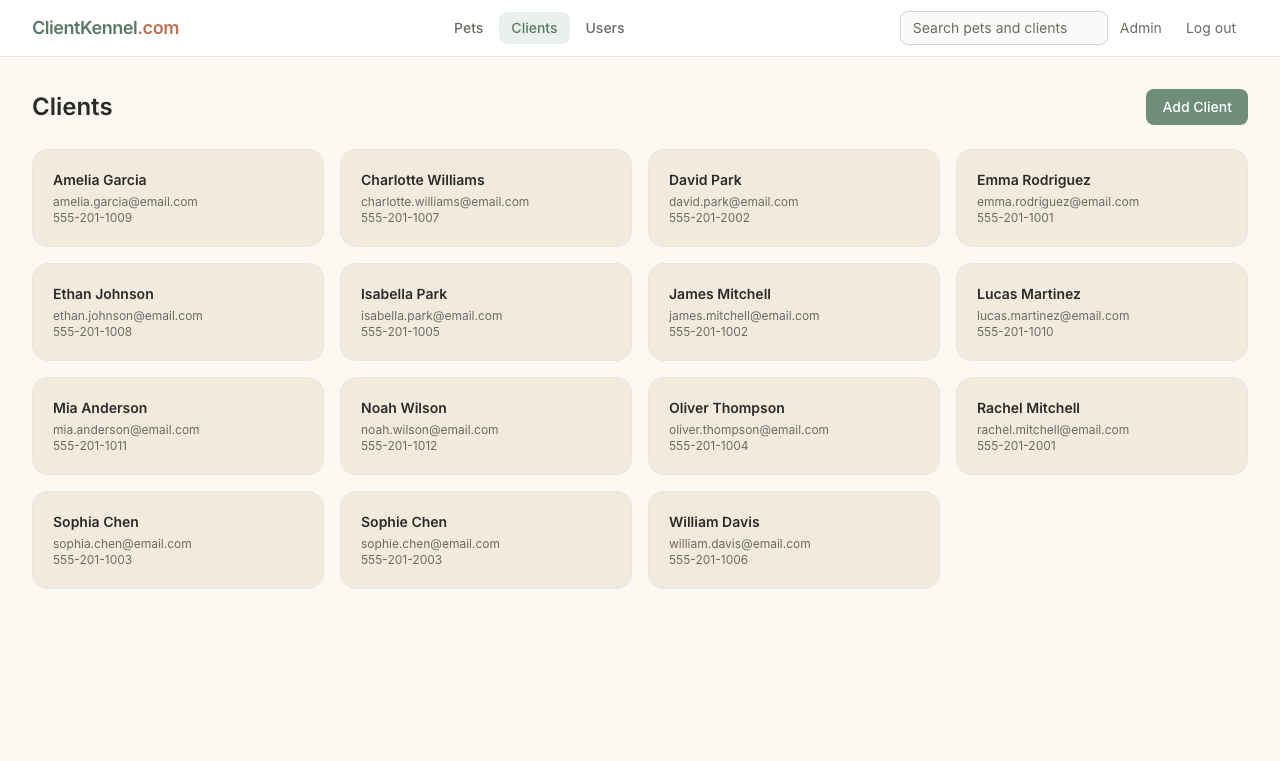Focus the Search pets and clients field
Image resolution: width=1280 pixels, height=761 pixels.
1004,28
